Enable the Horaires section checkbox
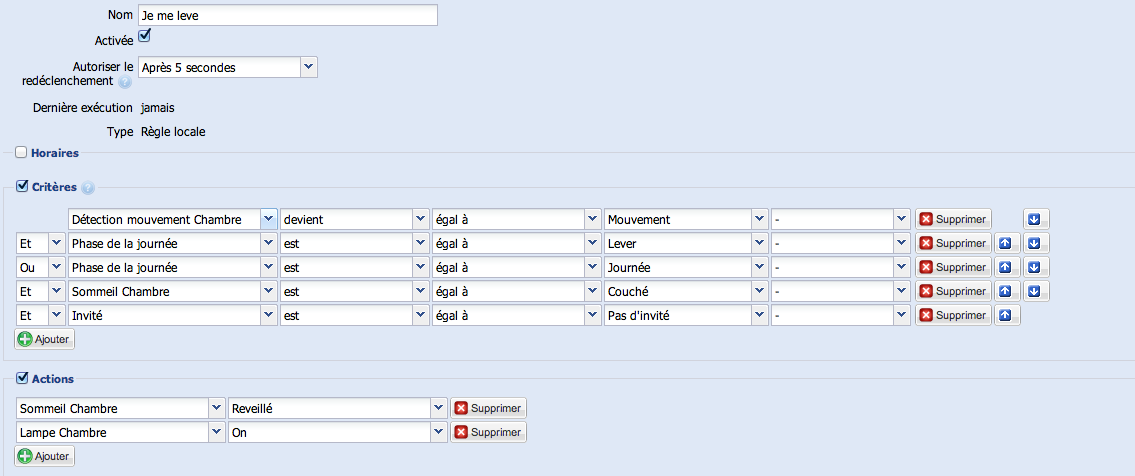 coord(21,153)
